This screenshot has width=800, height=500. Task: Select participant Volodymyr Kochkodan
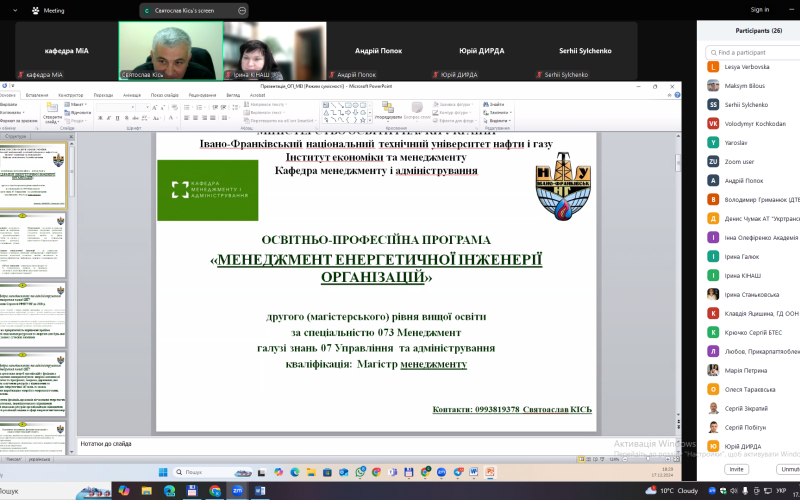pyautogui.click(x=753, y=123)
